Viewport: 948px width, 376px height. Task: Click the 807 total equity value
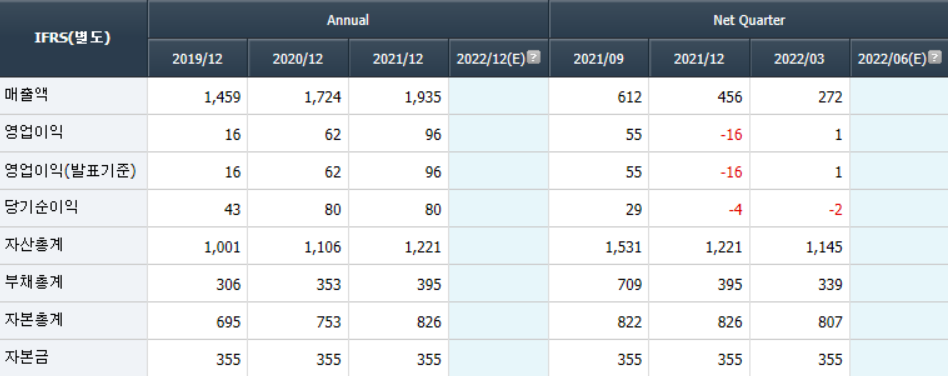click(831, 322)
